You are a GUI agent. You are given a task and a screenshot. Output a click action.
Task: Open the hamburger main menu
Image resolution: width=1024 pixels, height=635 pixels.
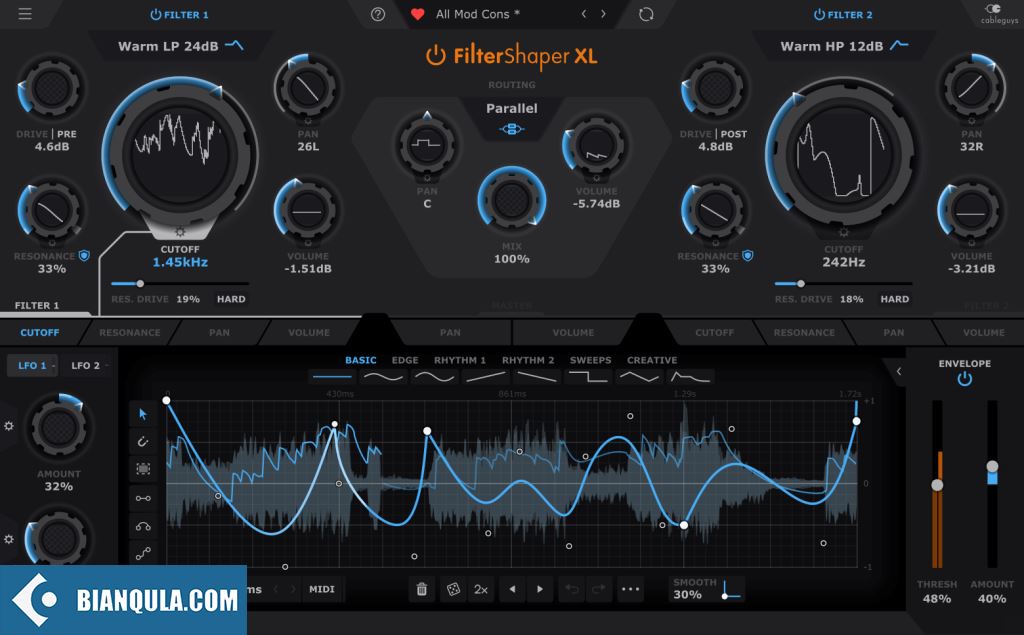click(x=25, y=14)
